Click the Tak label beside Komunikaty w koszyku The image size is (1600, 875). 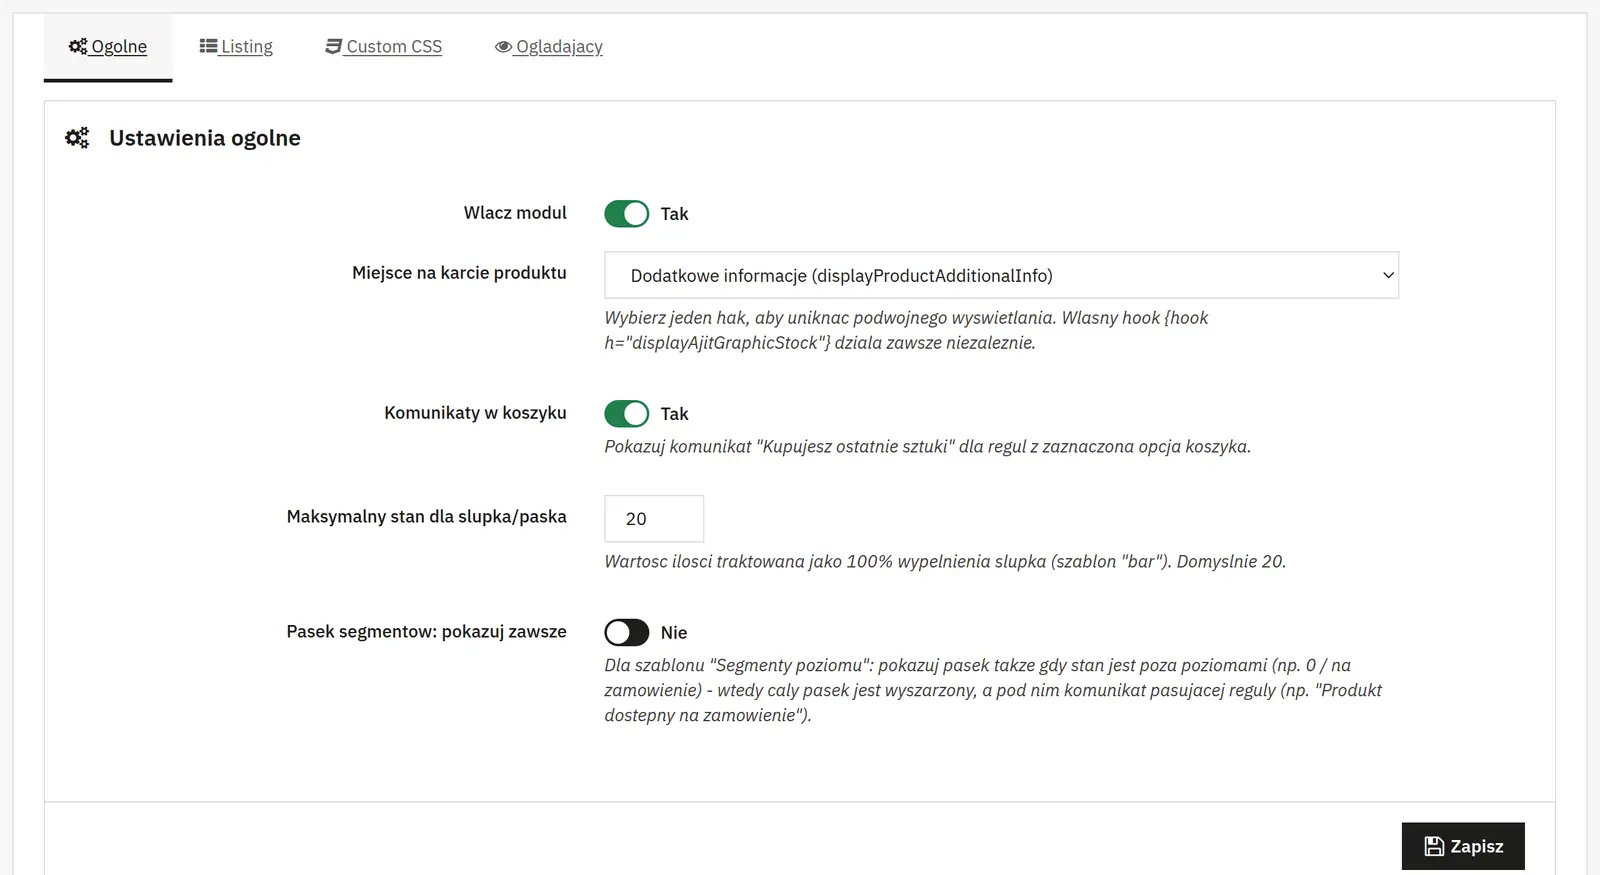[x=674, y=413]
